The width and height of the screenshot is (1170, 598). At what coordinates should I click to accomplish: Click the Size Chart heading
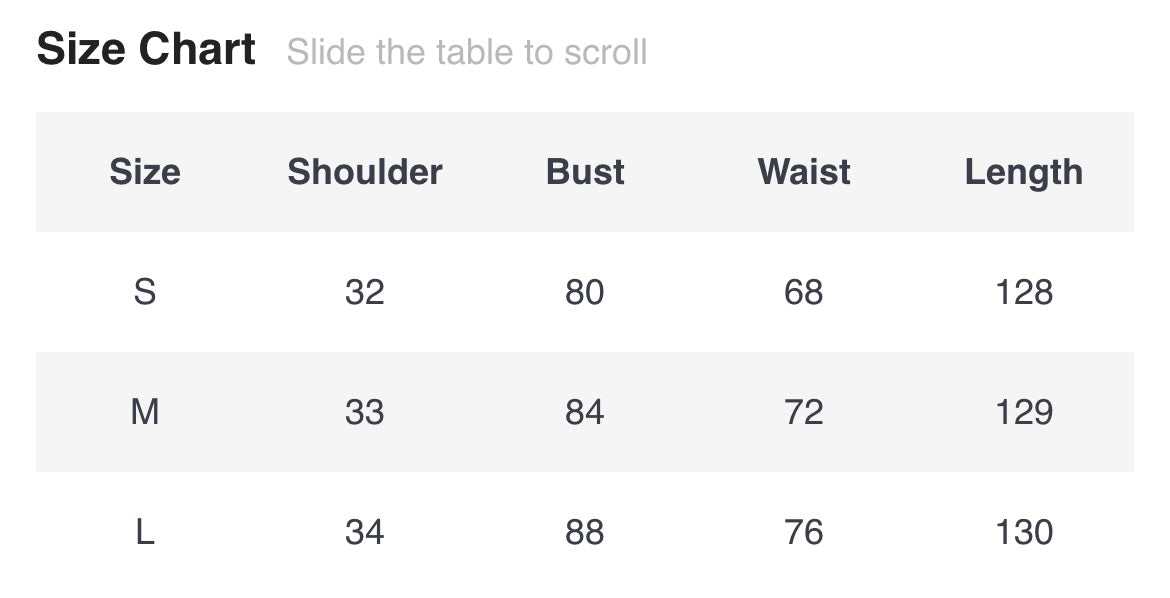(146, 50)
